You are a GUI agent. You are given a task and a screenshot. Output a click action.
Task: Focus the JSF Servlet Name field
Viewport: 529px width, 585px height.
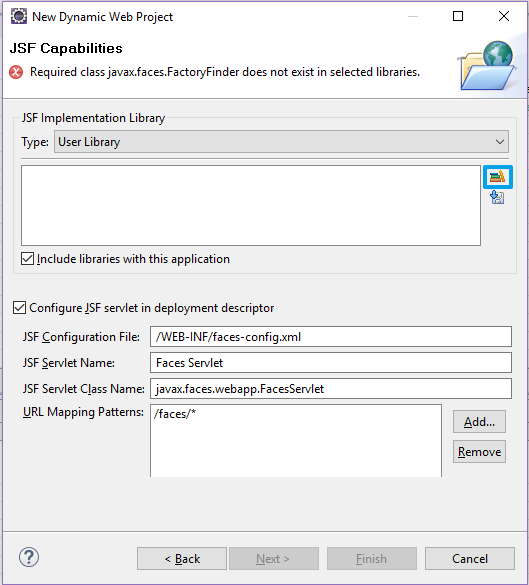(331, 363)
